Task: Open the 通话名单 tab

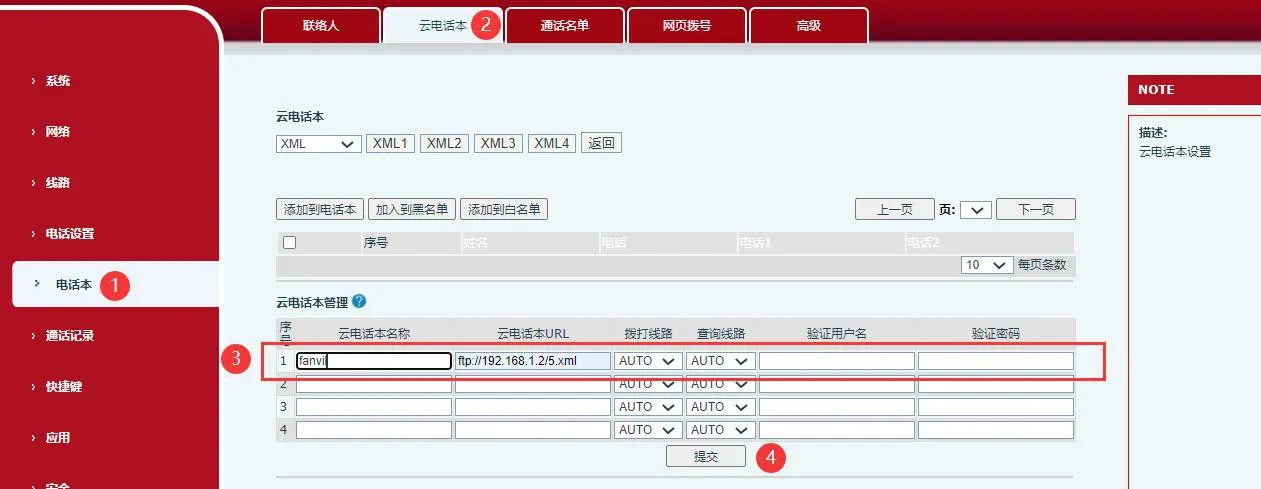Action: tap(565, 26)
